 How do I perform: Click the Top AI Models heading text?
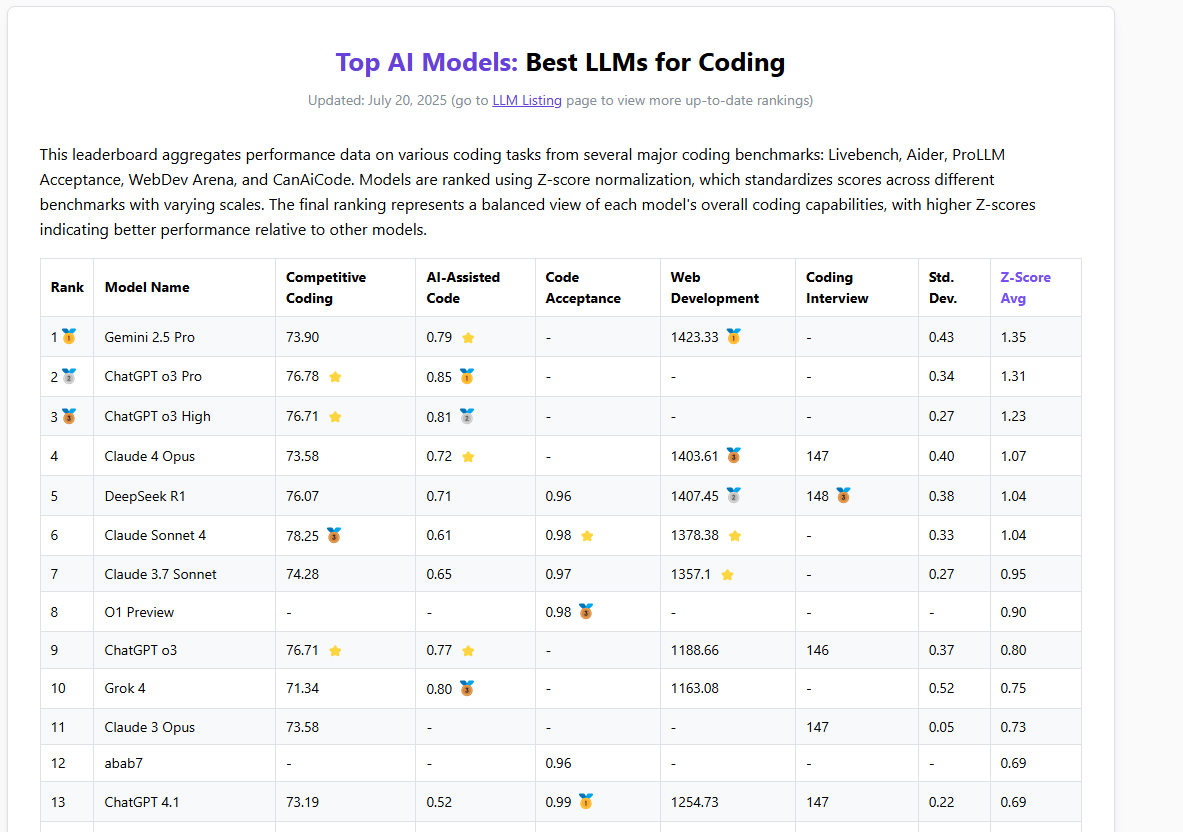(x=426, y=62)
